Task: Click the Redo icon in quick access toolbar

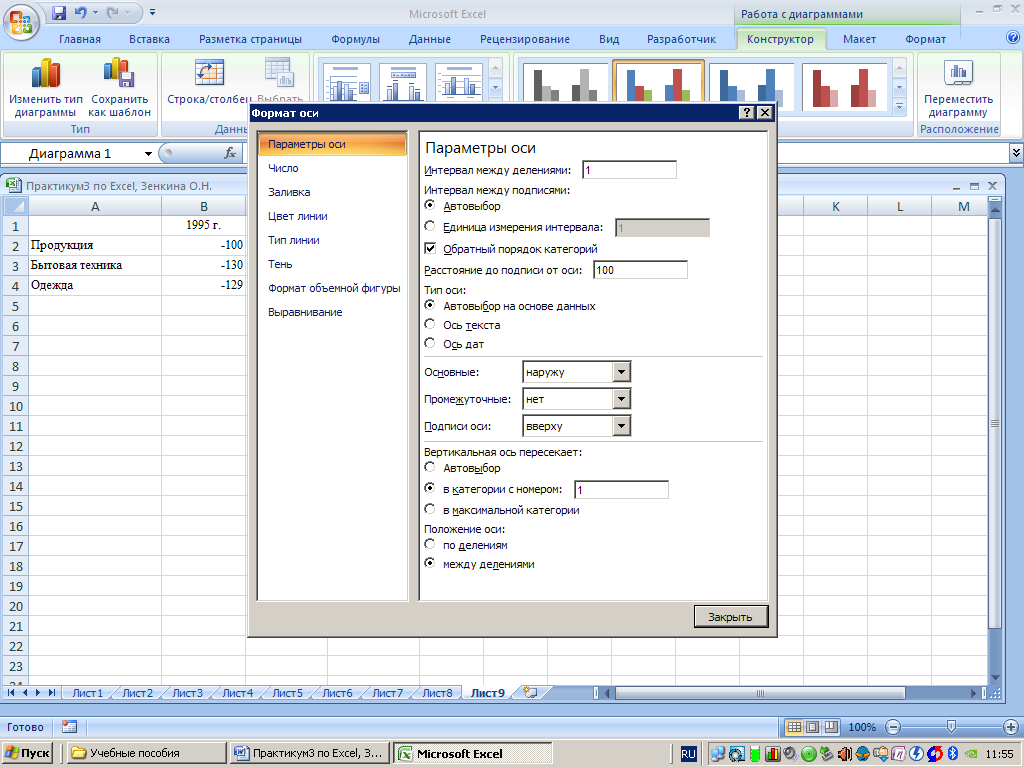Action: pyautogui.click(x=112, y=12)
